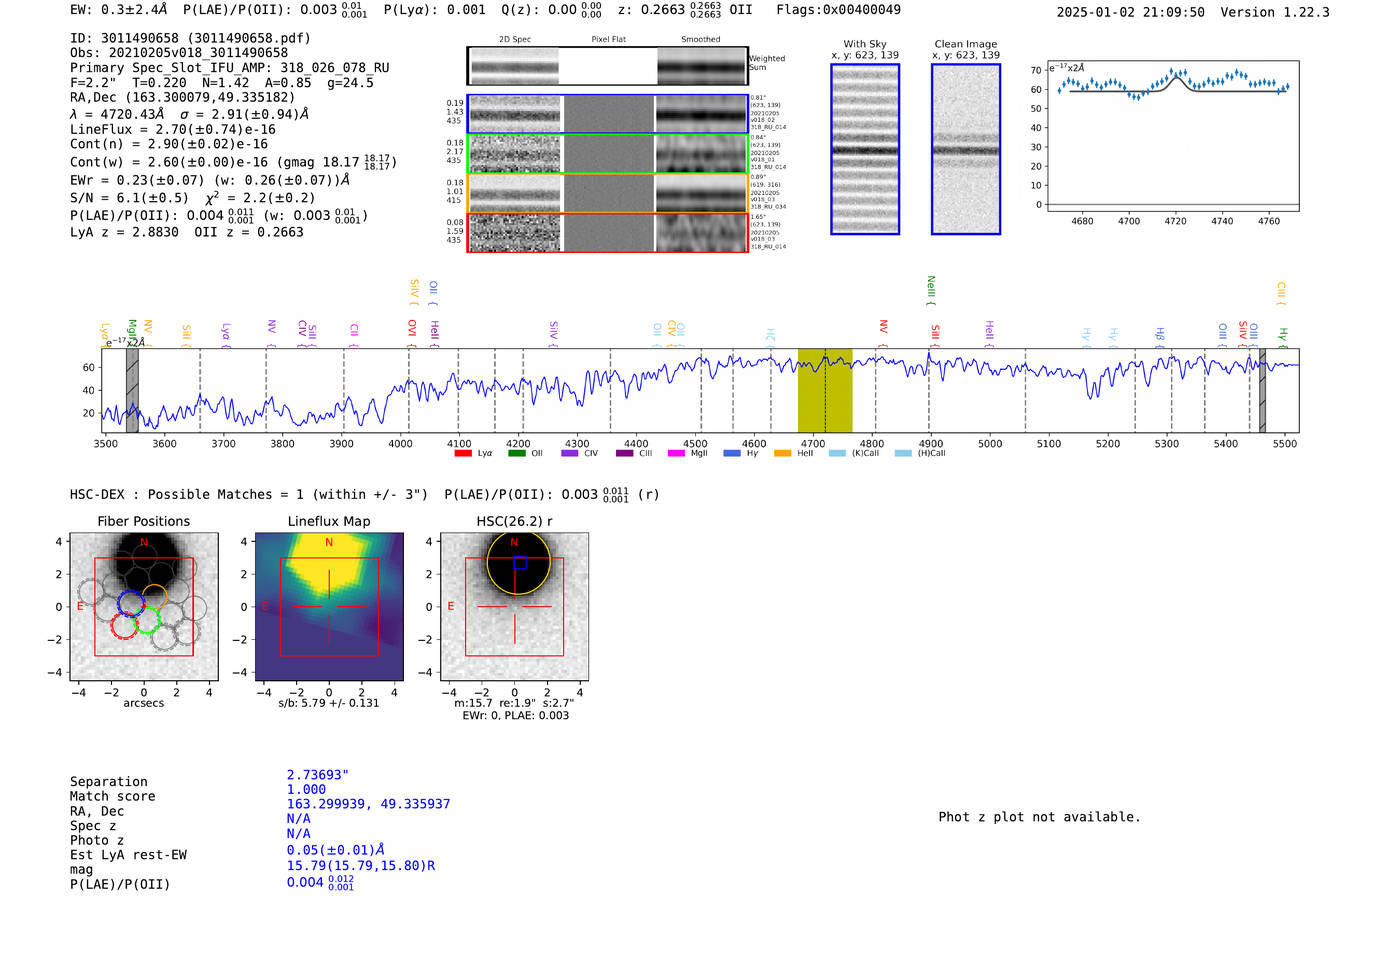Click the '2D Spec' column header
Screen dimensions: 1400x953
515,39
